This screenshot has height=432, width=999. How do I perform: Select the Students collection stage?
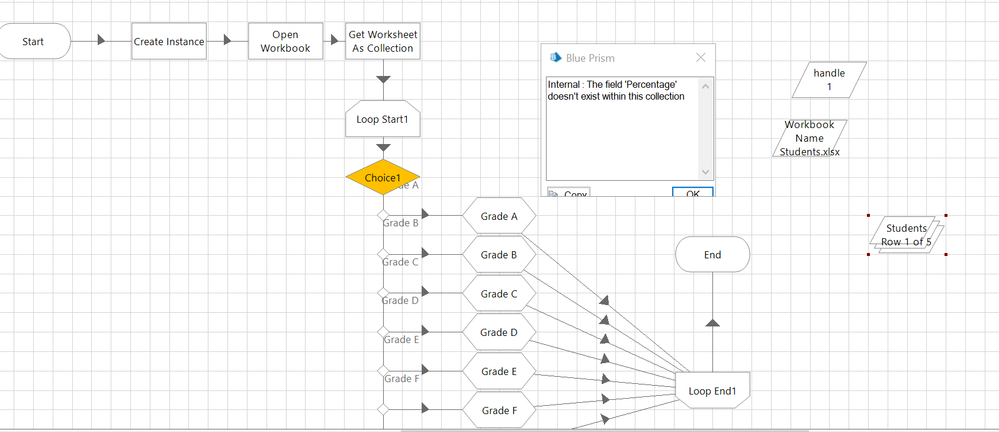click(907, 235)
